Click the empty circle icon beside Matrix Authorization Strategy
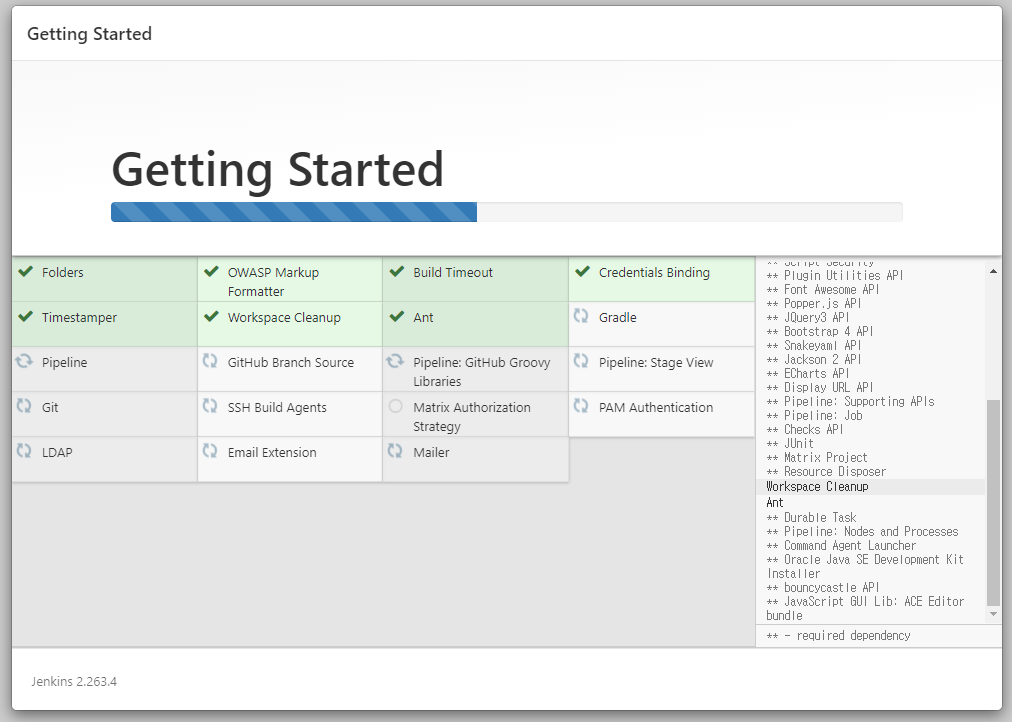 click(x=396, y=406)
